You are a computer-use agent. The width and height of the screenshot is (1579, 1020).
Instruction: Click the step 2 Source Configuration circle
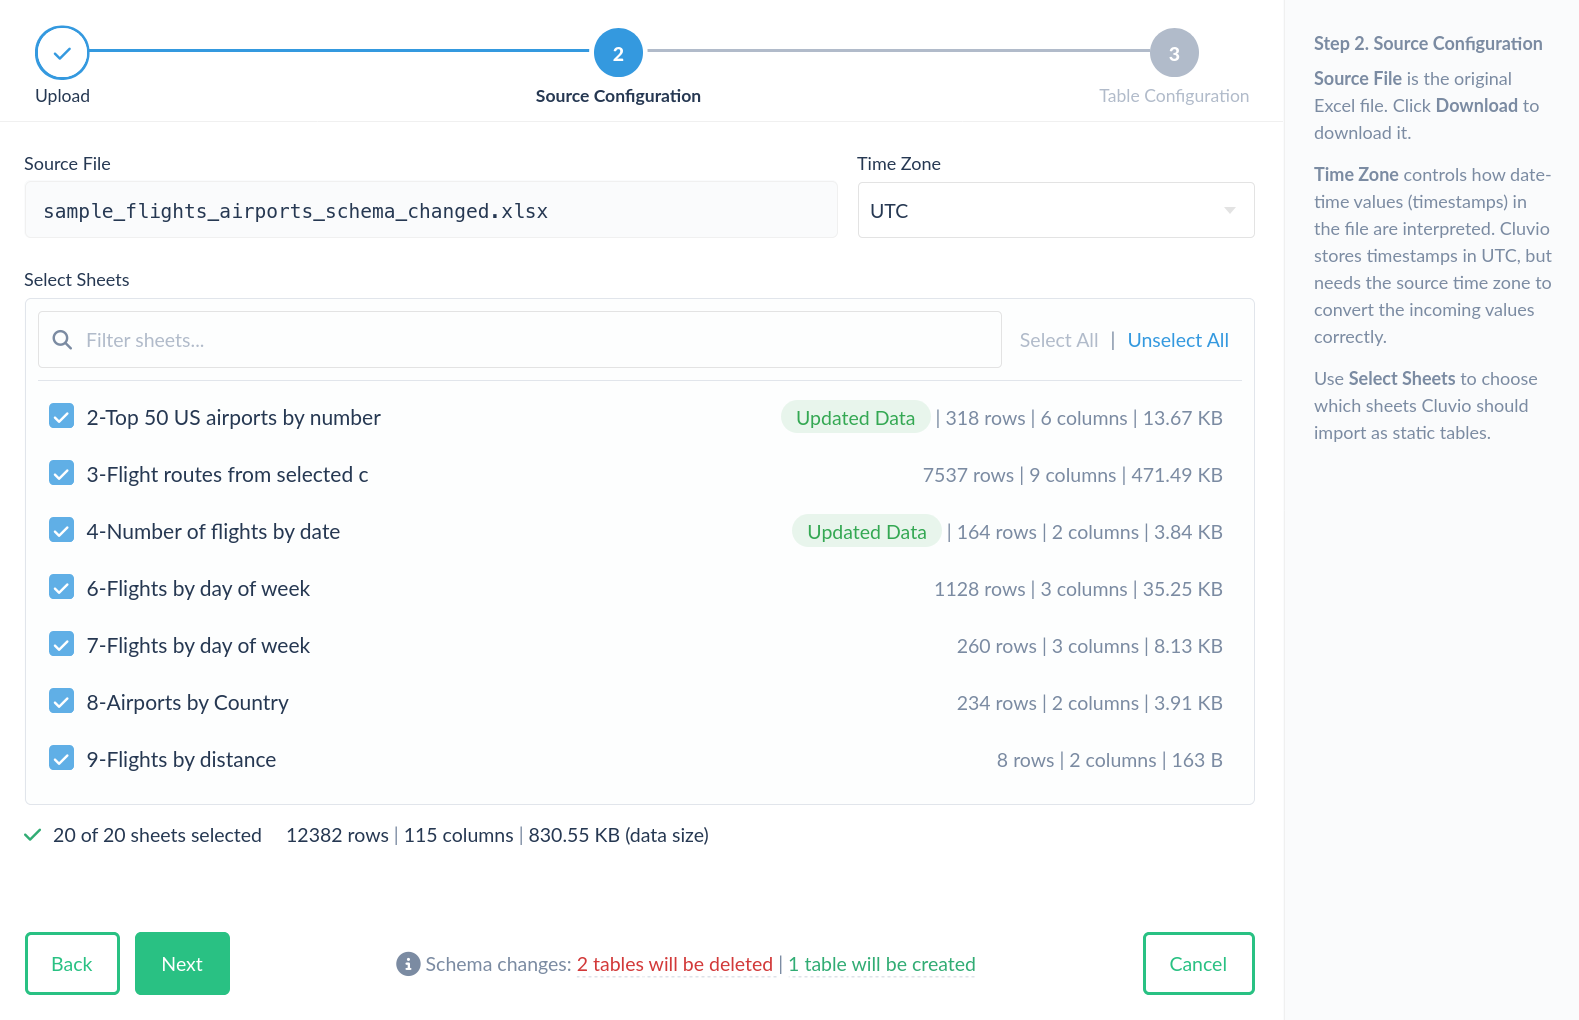618,53
